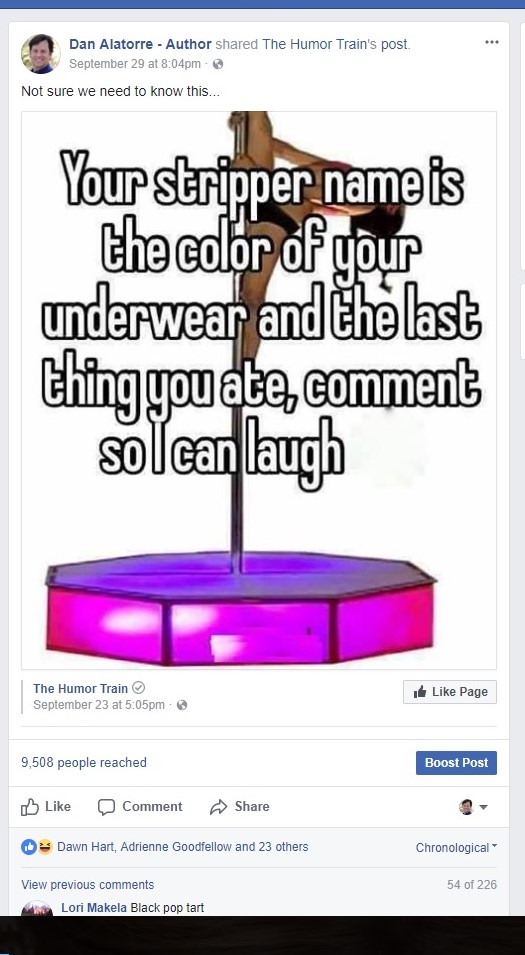Click the Boost Post button
The image size is (525, 955).
tap(456, 763)
